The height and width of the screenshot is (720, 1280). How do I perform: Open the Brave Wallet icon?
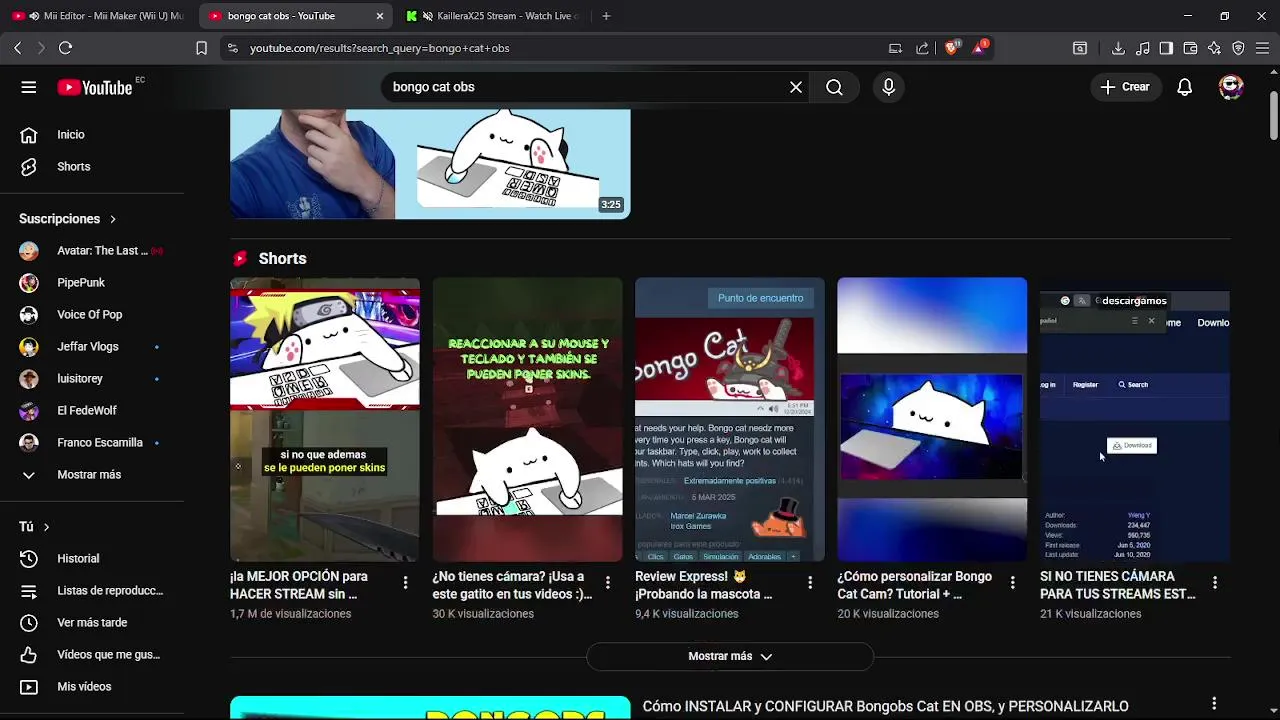click(x=1190, y=48)
